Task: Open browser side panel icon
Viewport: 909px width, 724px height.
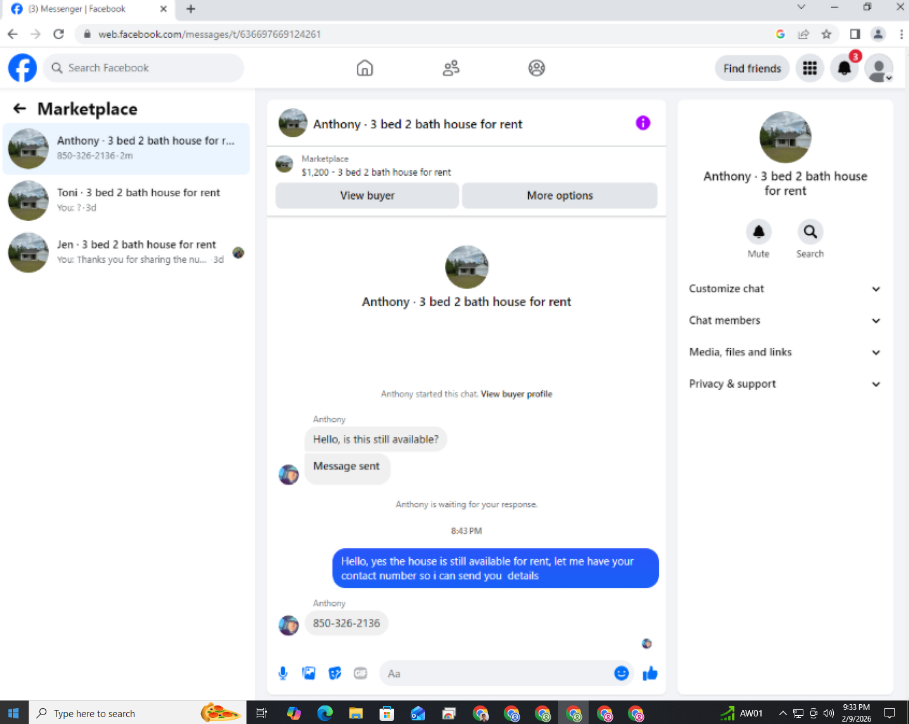Action: 855,34
